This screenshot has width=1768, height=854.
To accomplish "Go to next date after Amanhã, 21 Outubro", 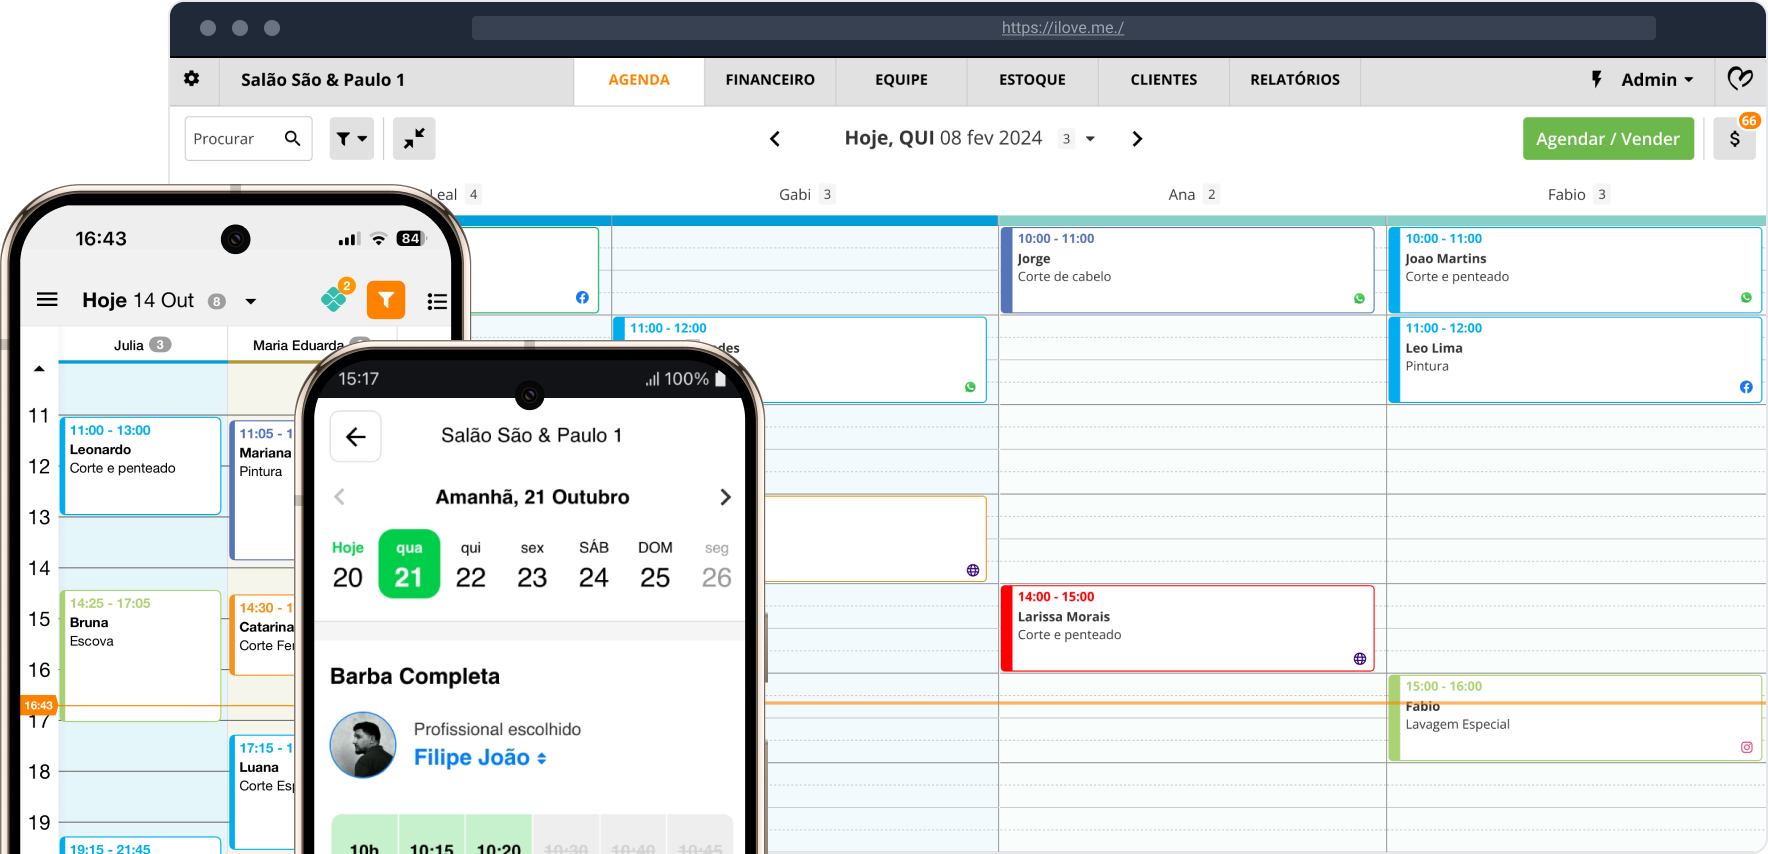I will pyautogui.click(x=725, y=497).
